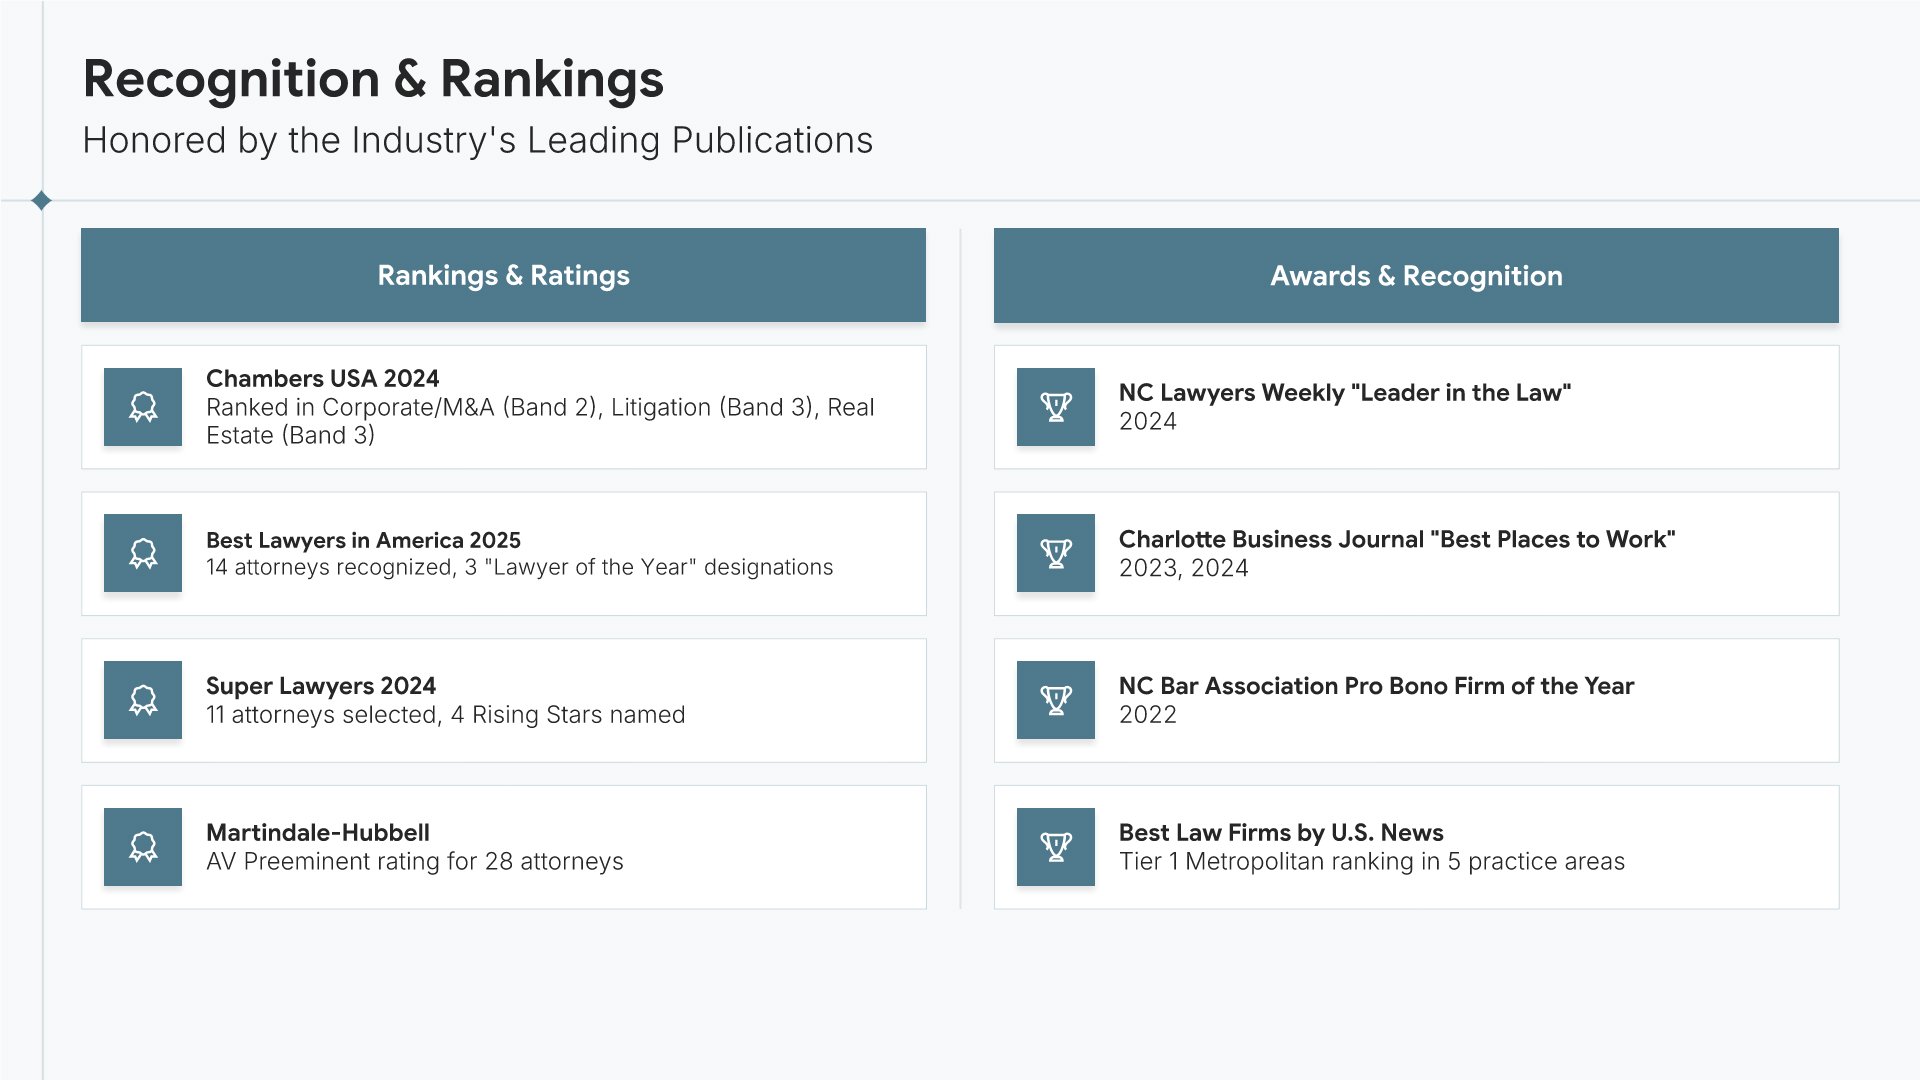The height and width of the screenshot is (1080, 1920).
Task: Click the Recognition & Rankings slide title
Action: 373,79
